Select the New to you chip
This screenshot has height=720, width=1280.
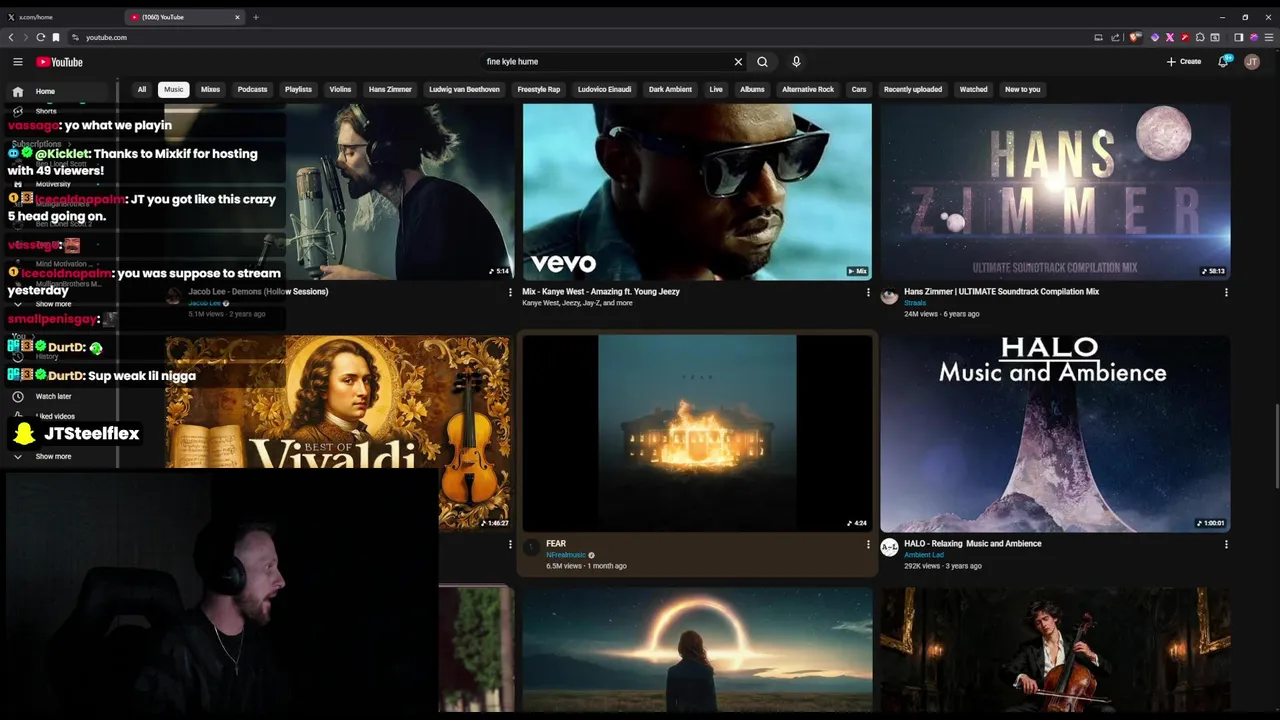tap(1022, 89)
